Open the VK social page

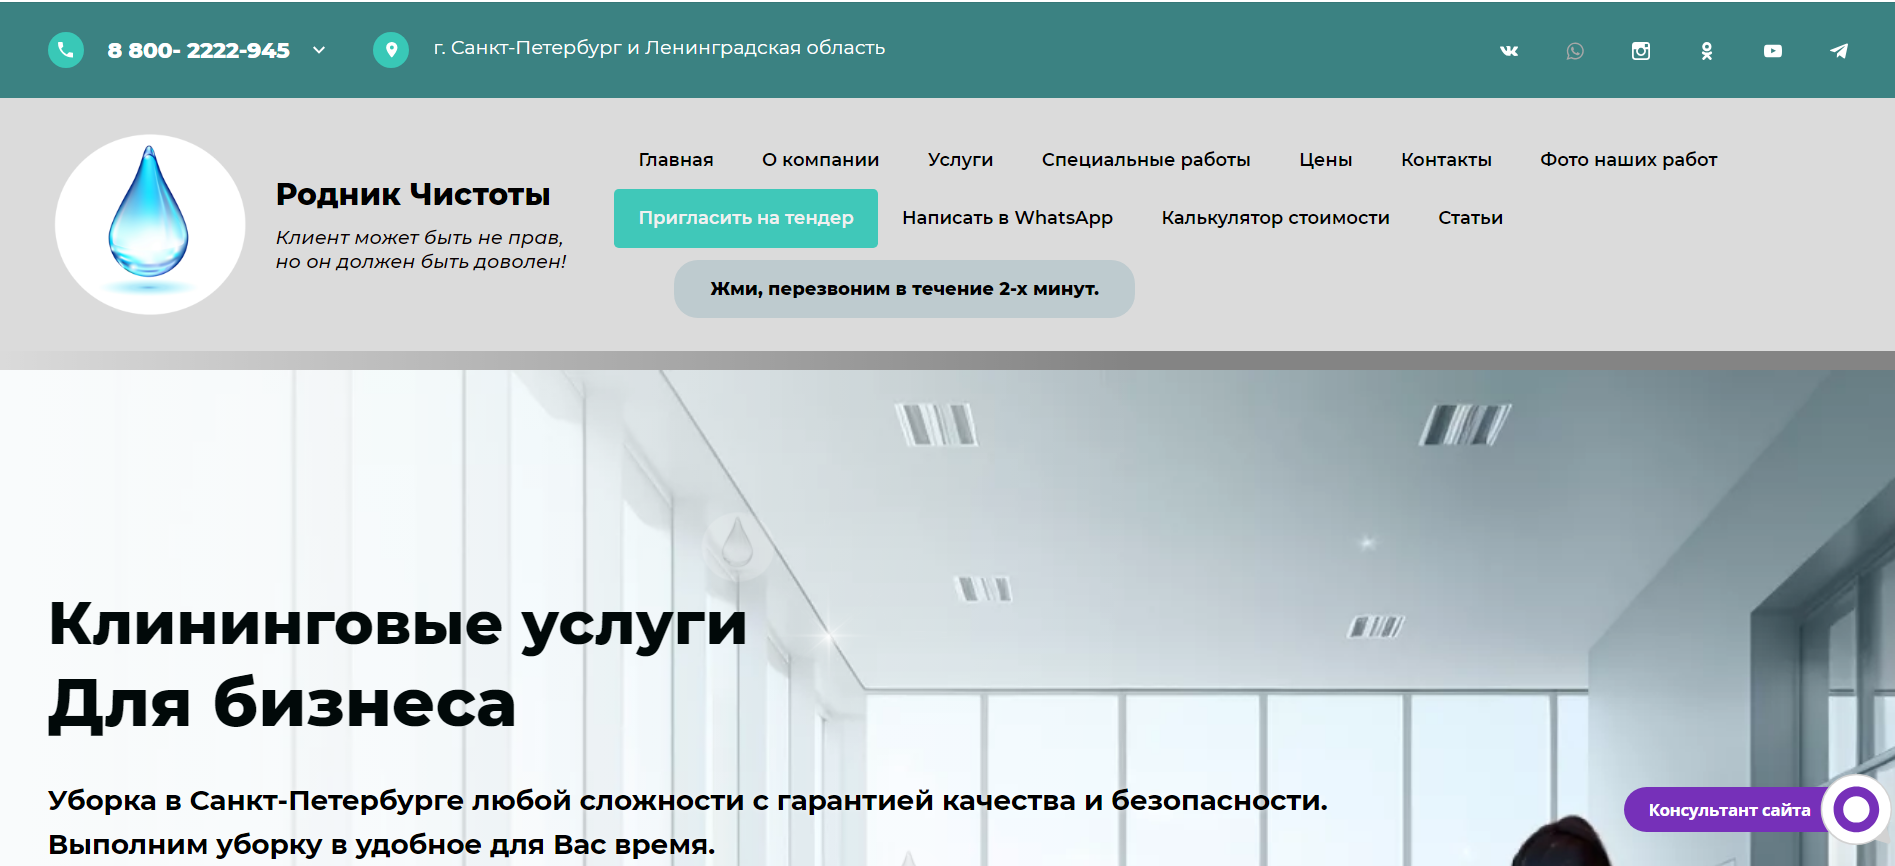click(x=1509, y=51)
